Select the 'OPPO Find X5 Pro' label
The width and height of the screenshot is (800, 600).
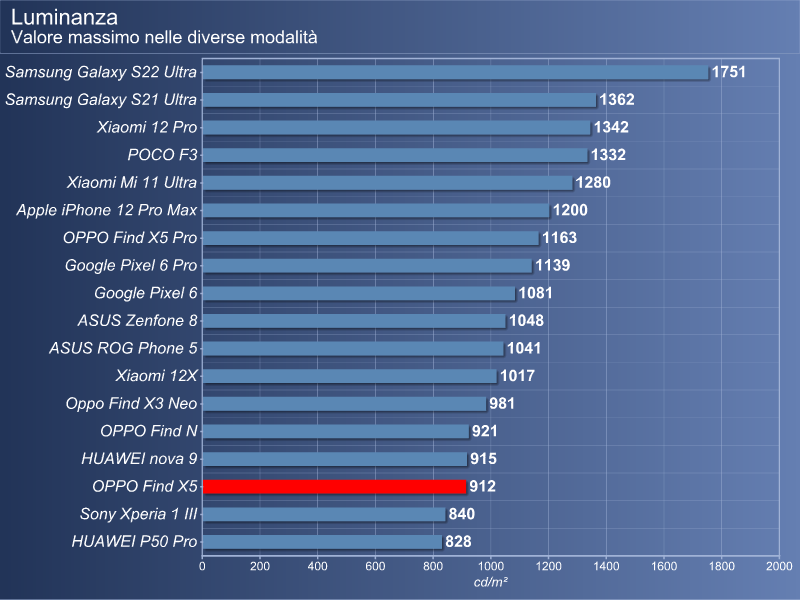coord(130,238)
